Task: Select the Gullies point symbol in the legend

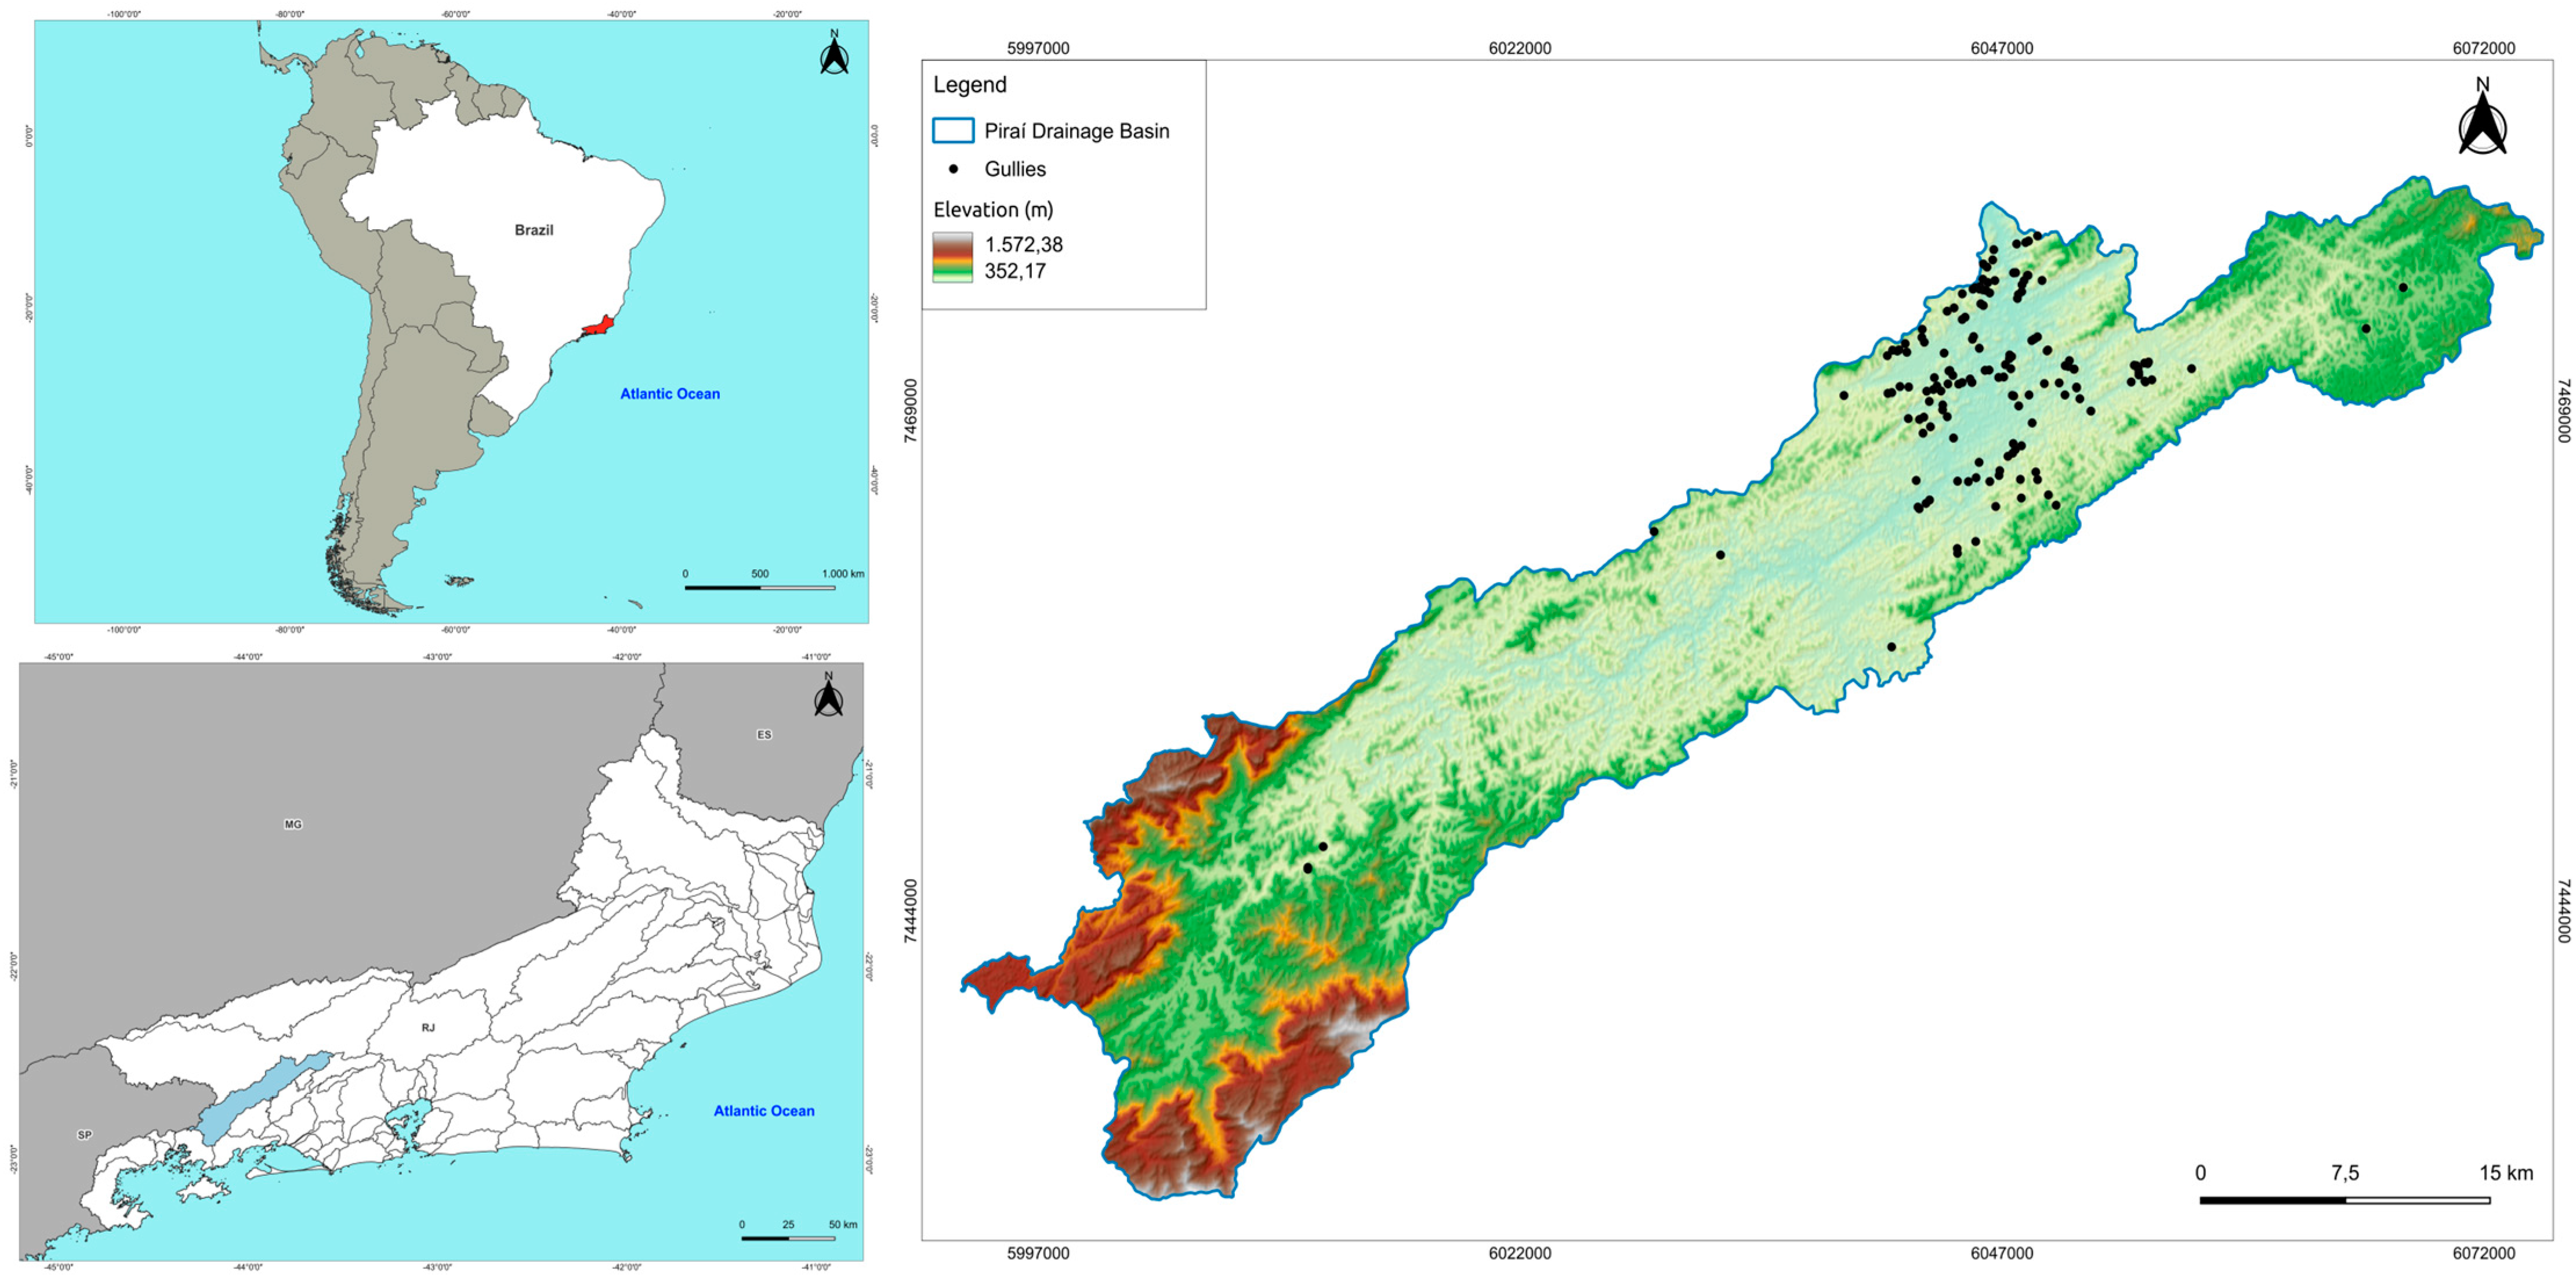Action: 955,169
